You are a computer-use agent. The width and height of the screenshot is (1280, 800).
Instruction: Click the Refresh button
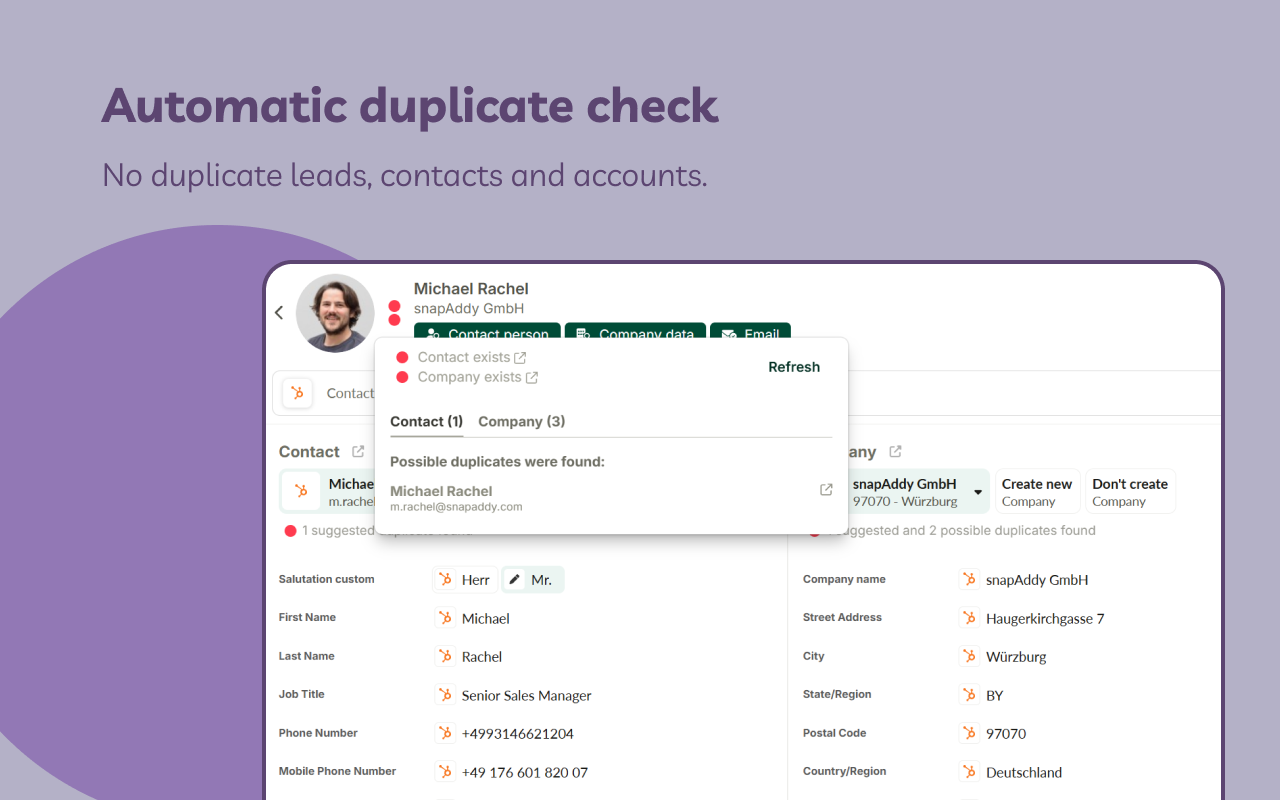794,367
